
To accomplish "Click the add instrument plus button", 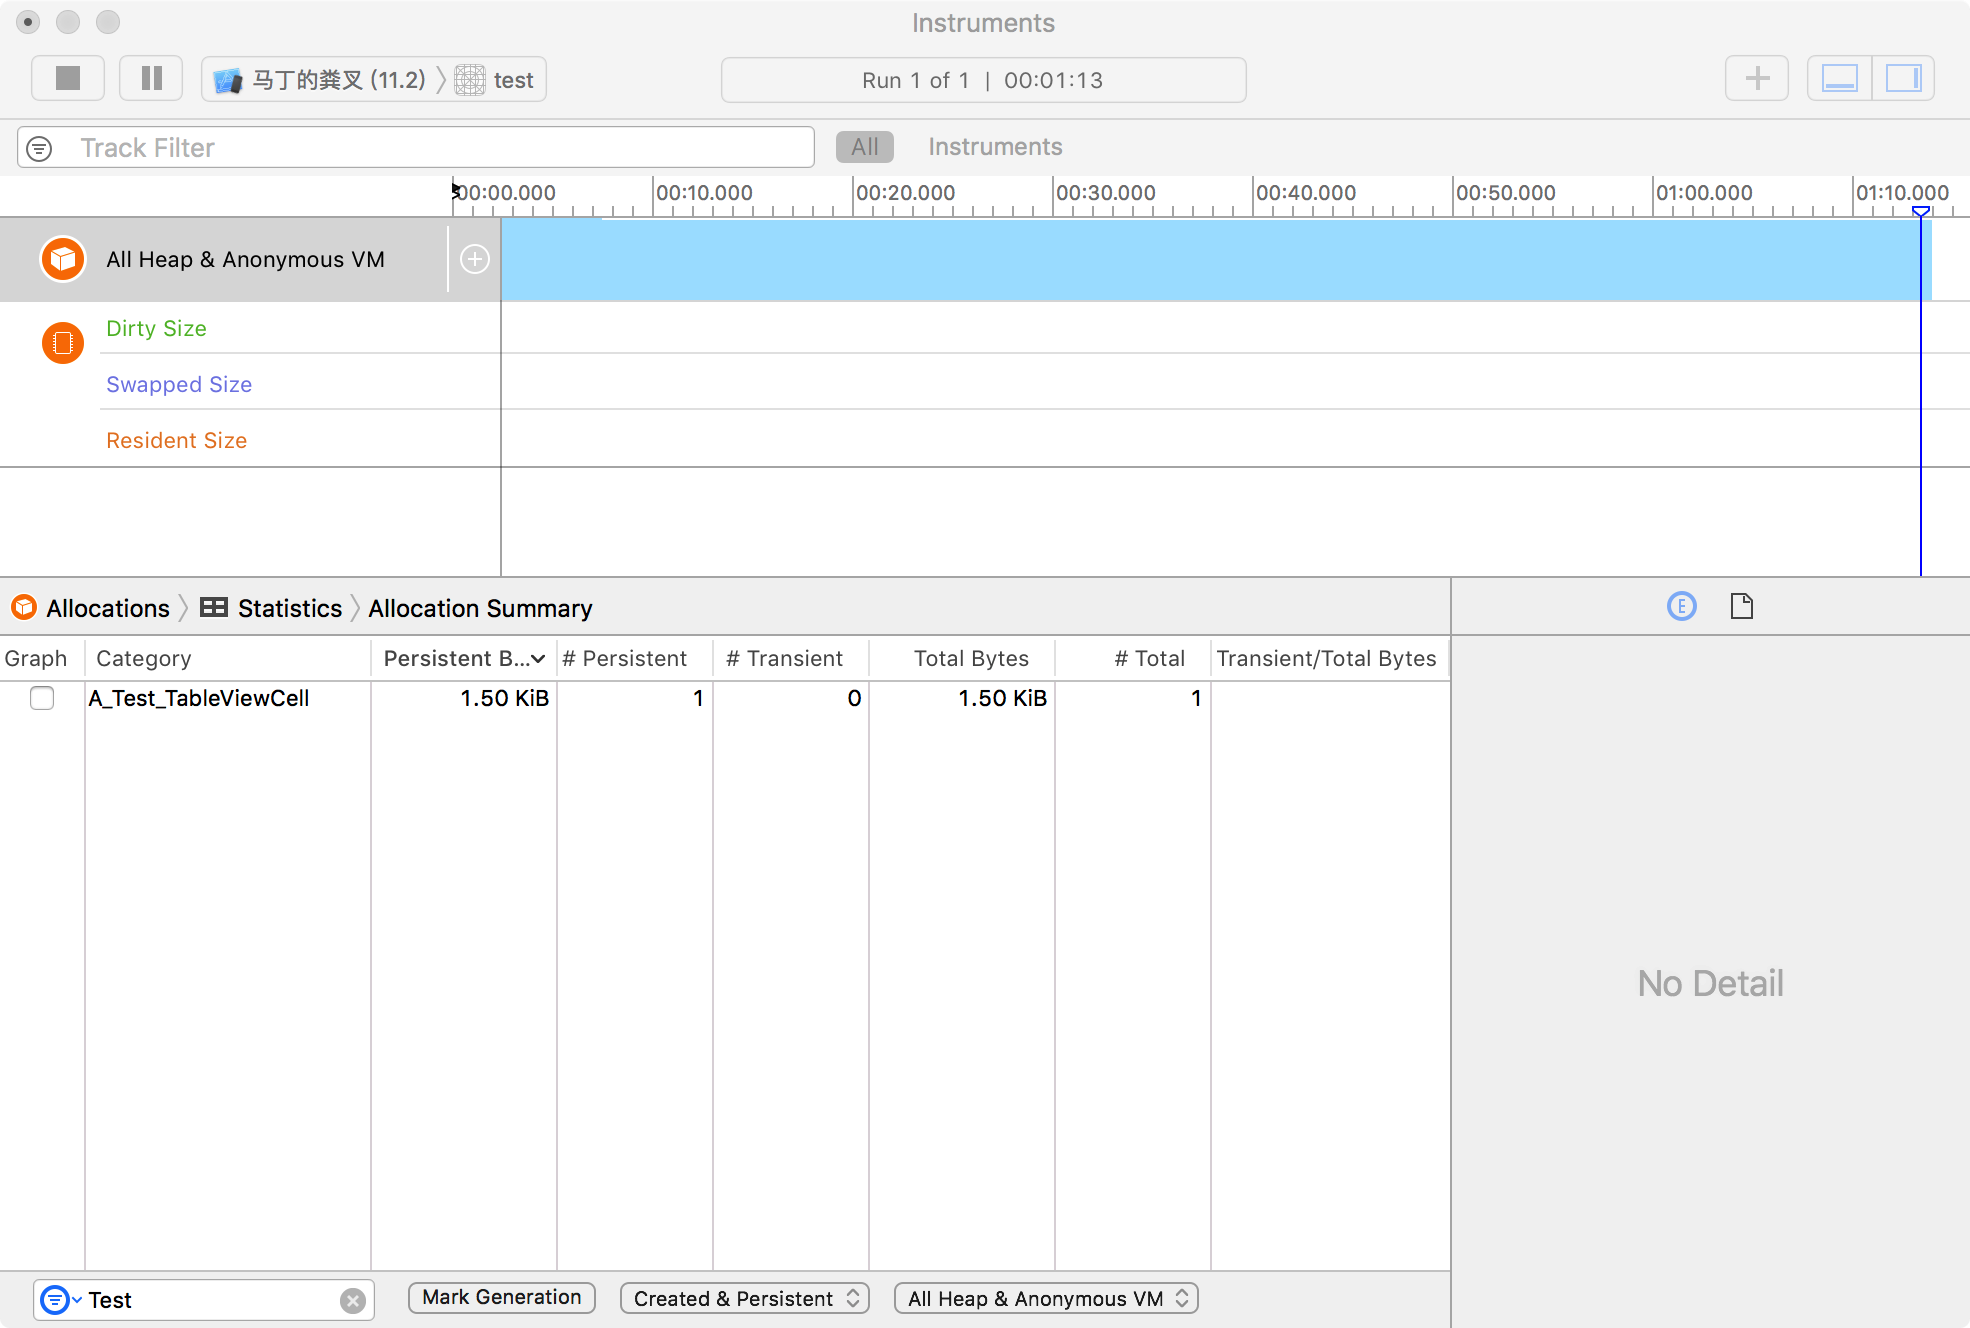I will click(1756, 79).
